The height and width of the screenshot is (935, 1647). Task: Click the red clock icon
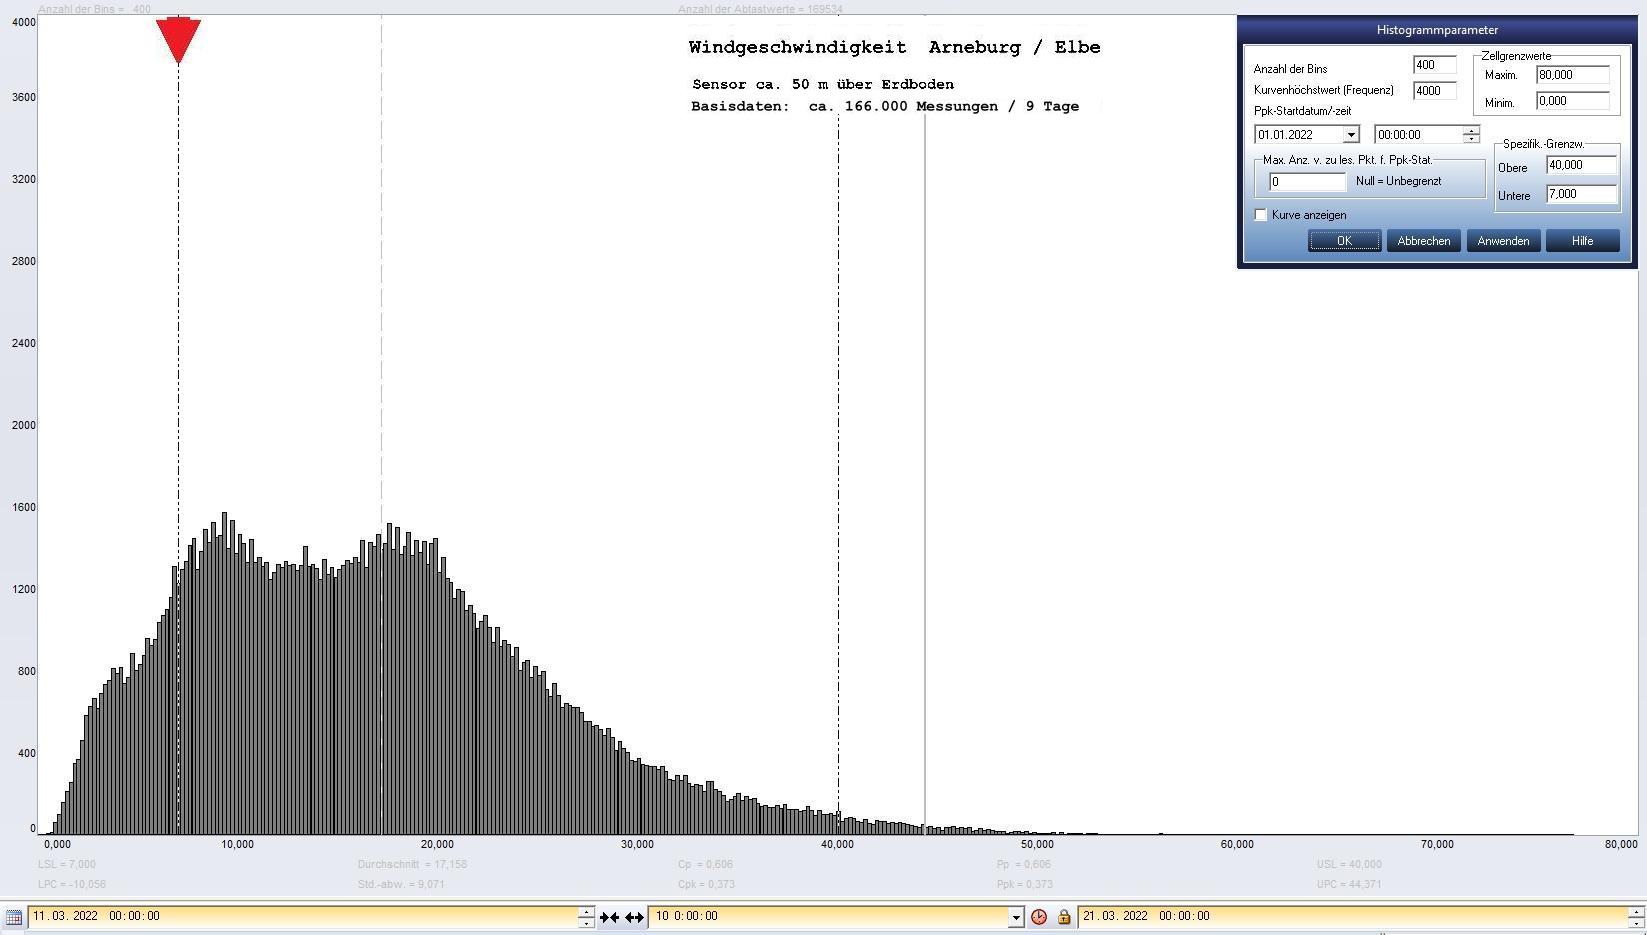click(1039, 917)
